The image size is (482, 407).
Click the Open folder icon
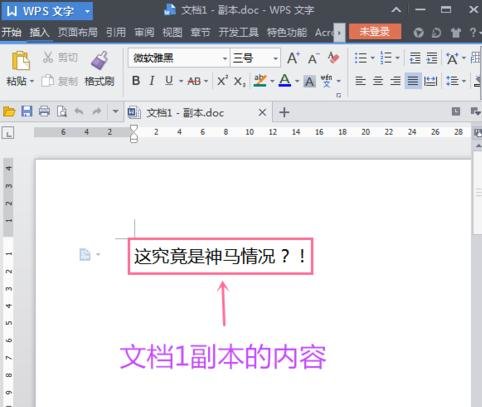[x=9, y=111]
